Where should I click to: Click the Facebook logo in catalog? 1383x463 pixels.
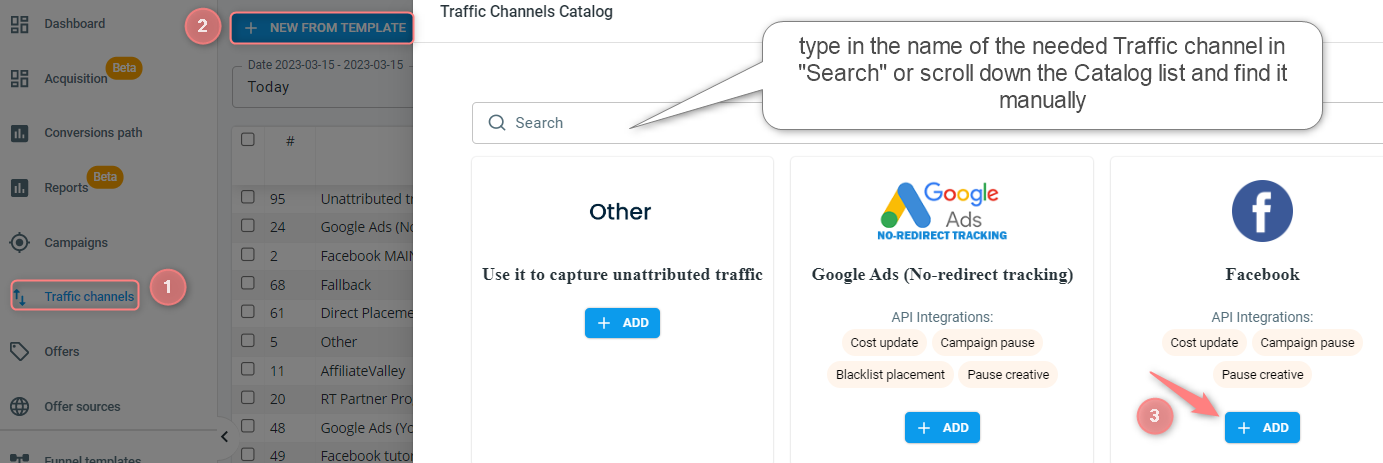tap(1262, 211)
